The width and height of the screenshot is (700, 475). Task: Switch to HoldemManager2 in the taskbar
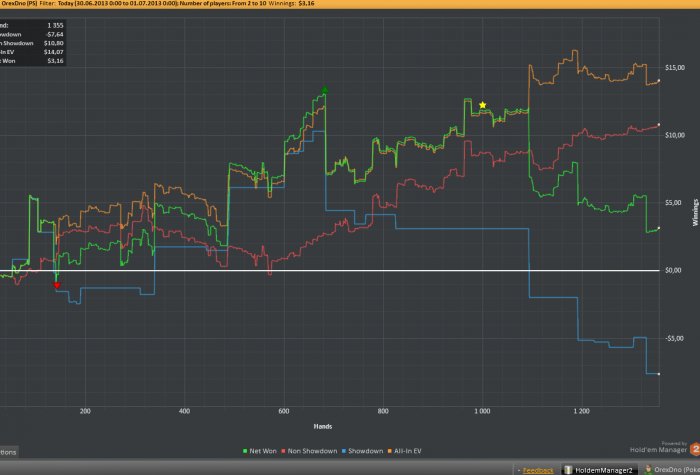pos(598,470)
